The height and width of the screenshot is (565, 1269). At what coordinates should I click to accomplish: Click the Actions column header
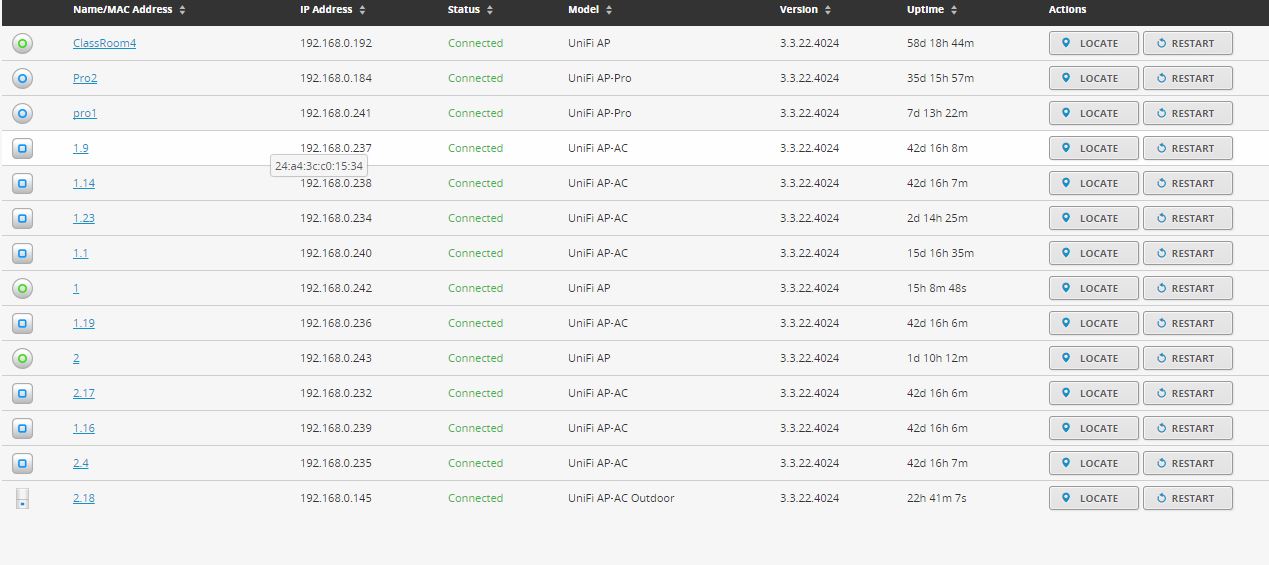[x=1067, y=10]
